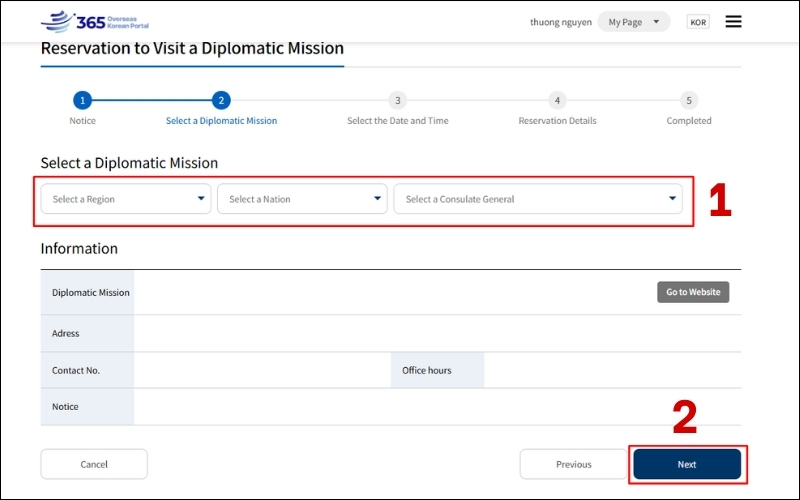Click the 365 Overseas Korean Portal logo
The height and width of the screenshot is (500, 800).
95,22
